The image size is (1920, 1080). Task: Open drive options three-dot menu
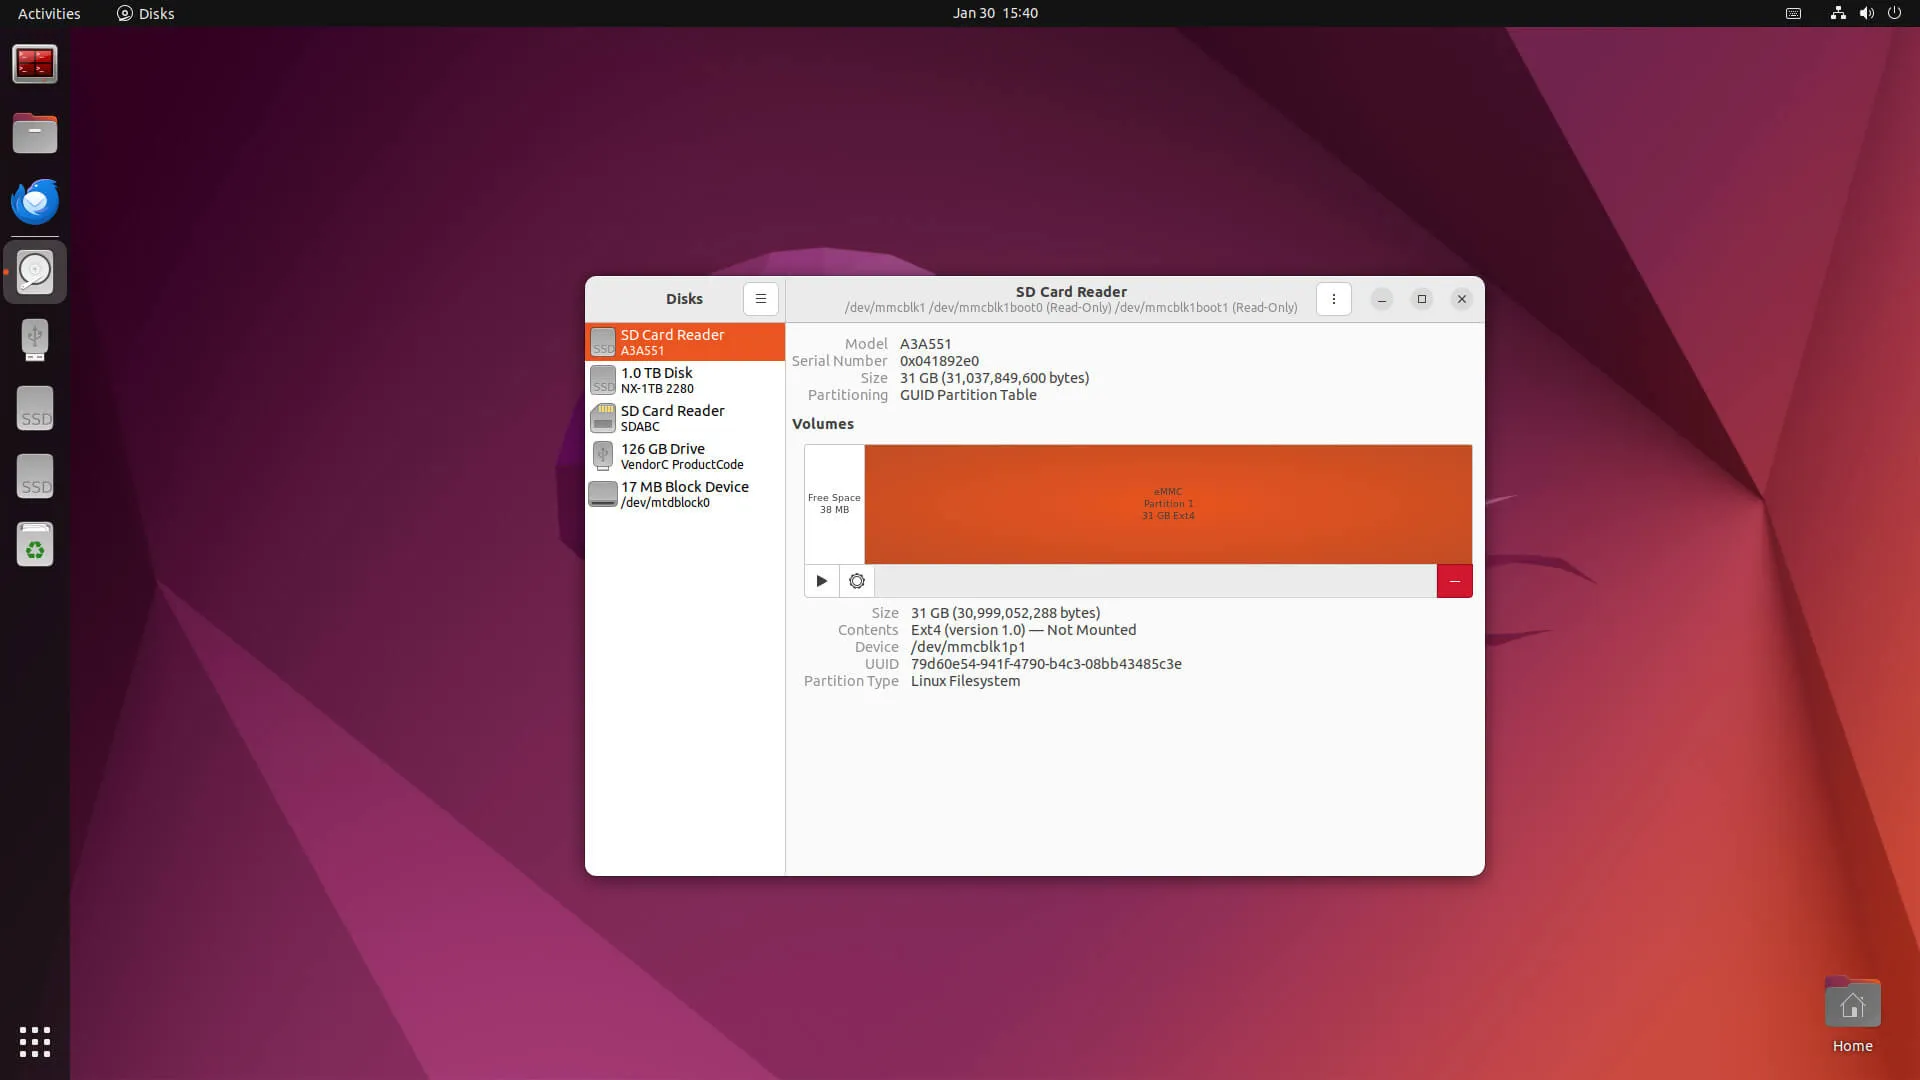tap(1333, 299)
